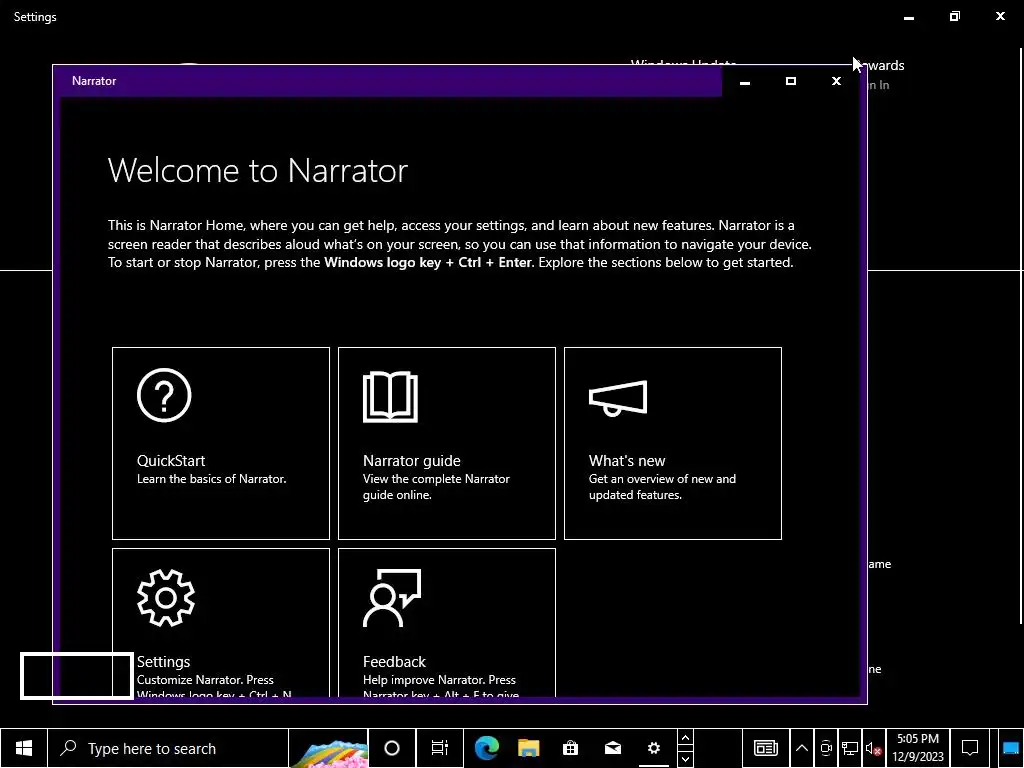
Task: Open the Narrator guide tile
Action: pyautogui.click(x=447, y=443)
